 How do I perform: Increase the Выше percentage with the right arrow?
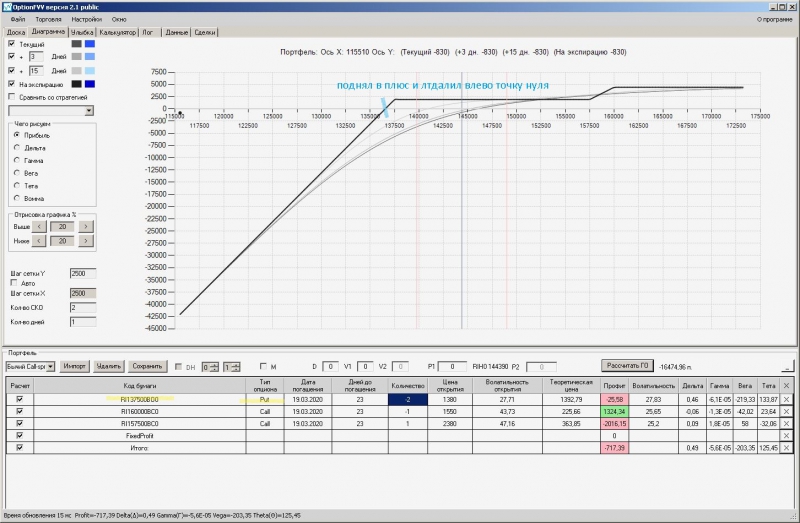click(86, 227)
